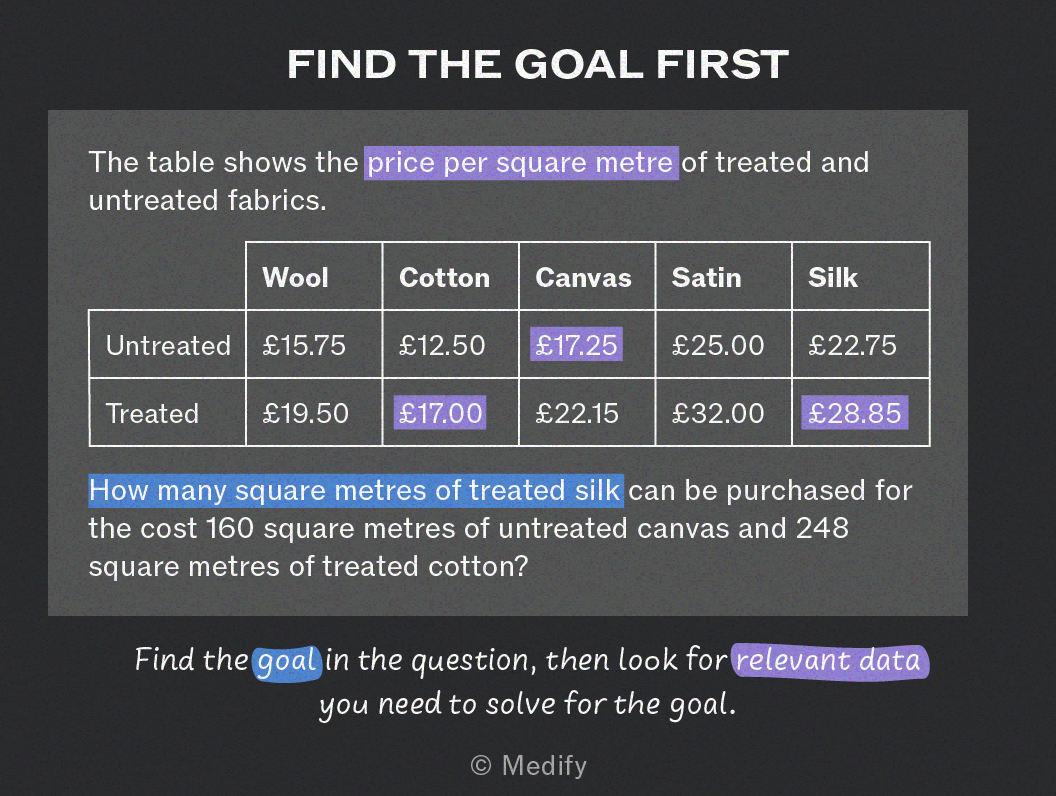Click the Satin column header
Screen dimensions: 1056x796
[706, 277]
